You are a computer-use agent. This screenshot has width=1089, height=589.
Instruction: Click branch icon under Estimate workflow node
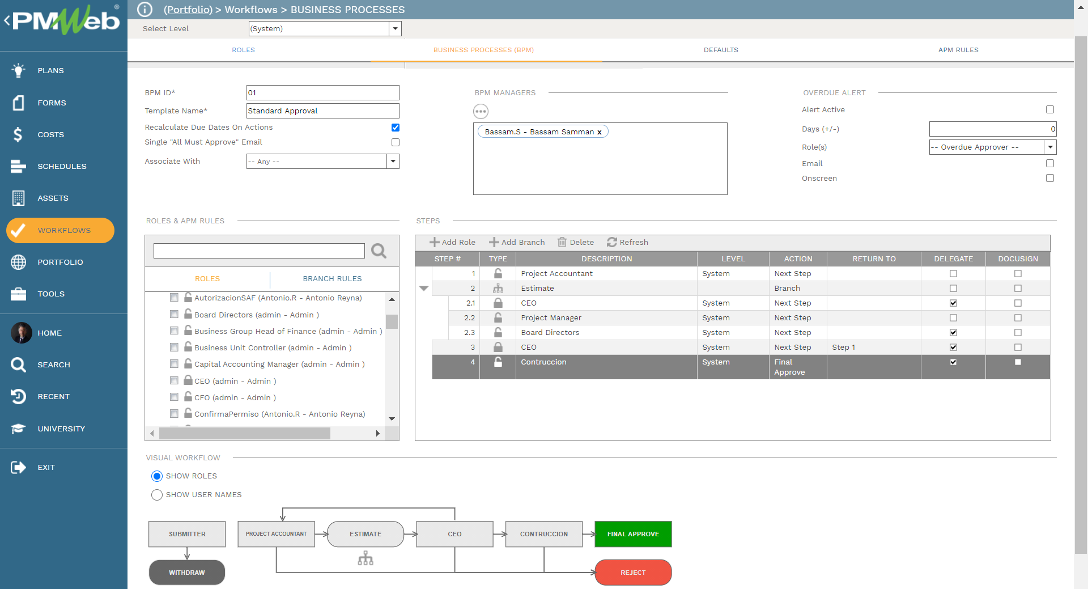pyautogui.click(x=365, y=558)
